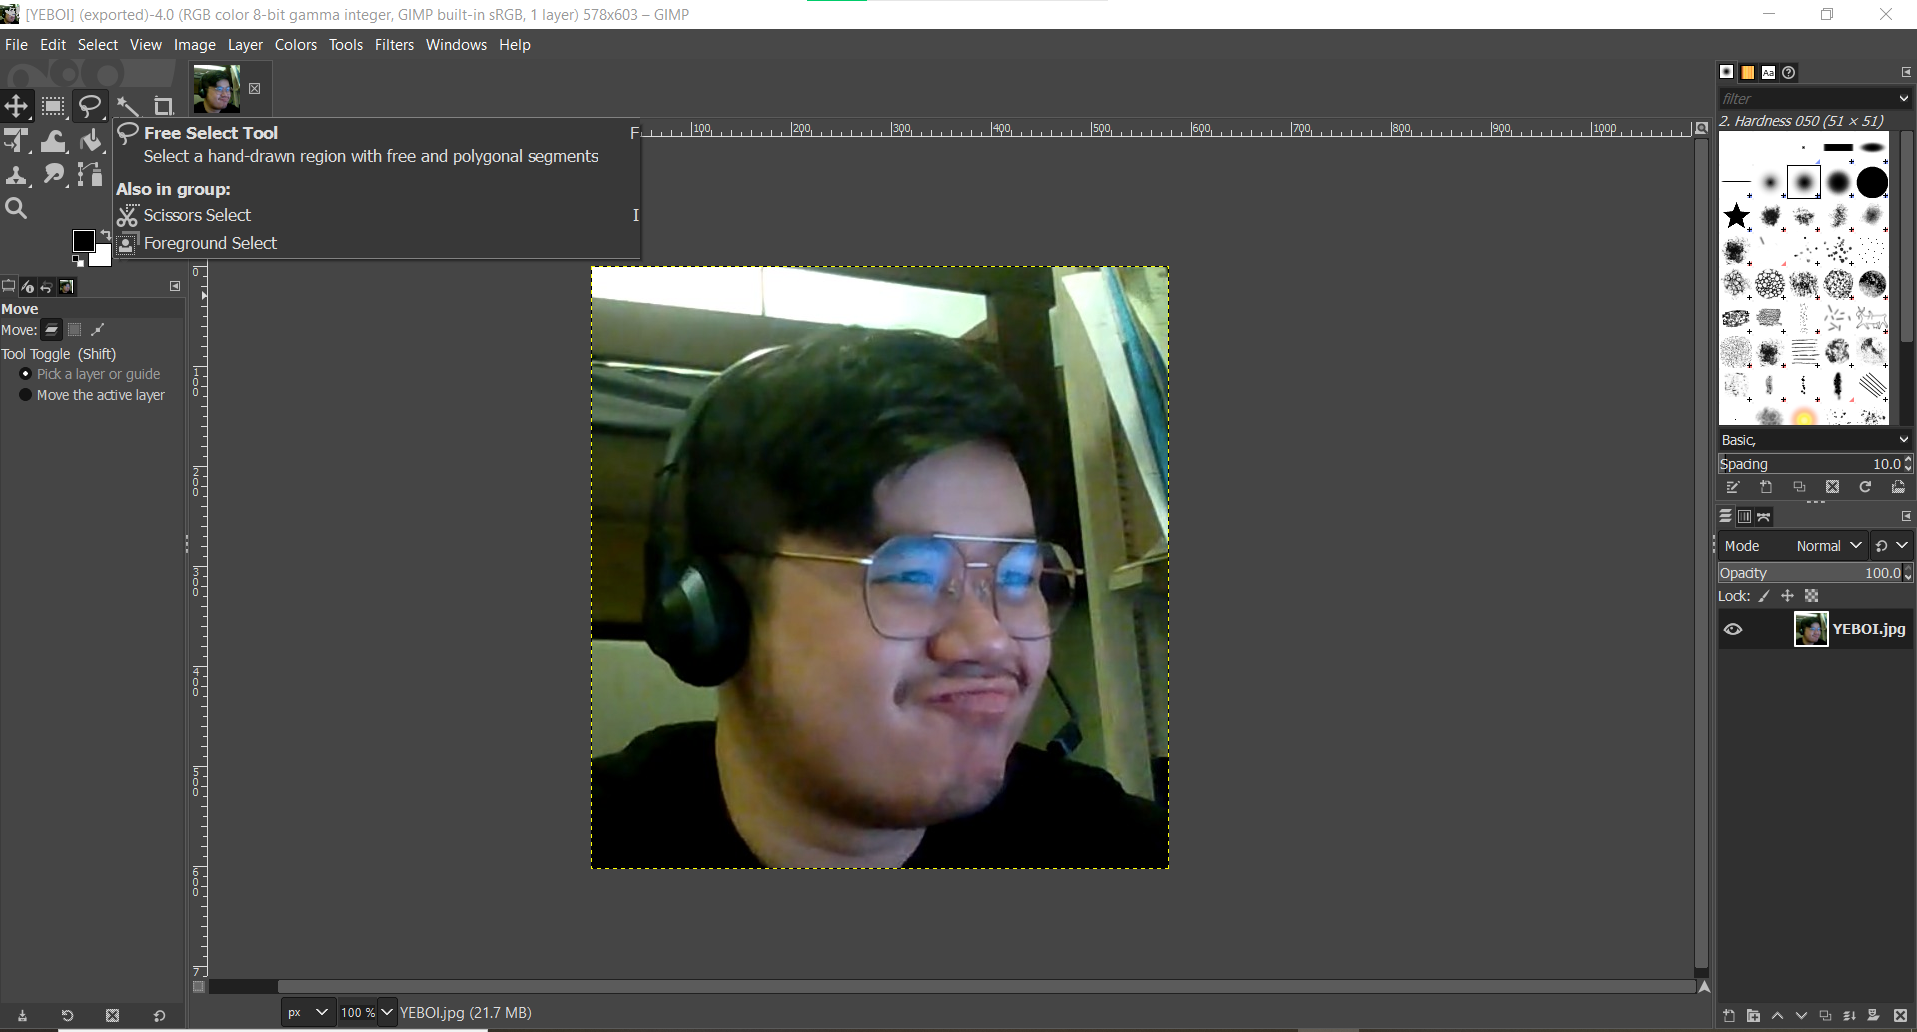Click the background color white swatch
The height and width of the screenshot is (1032, 1917).
(102, 258)
